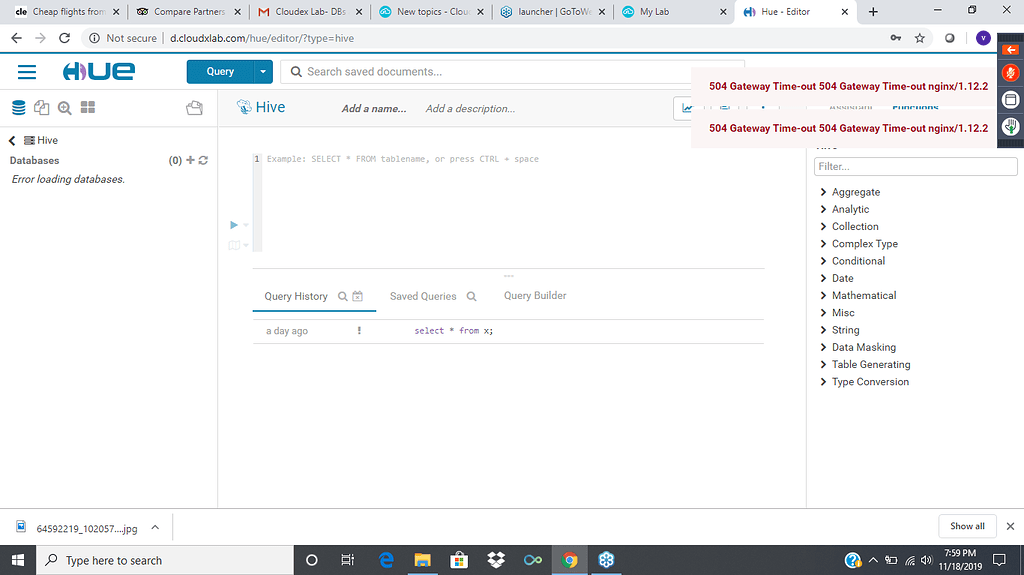This screenshot has height=575, width=1024.
Task: Clear Query History calendar icon
Action: (358, 296)
